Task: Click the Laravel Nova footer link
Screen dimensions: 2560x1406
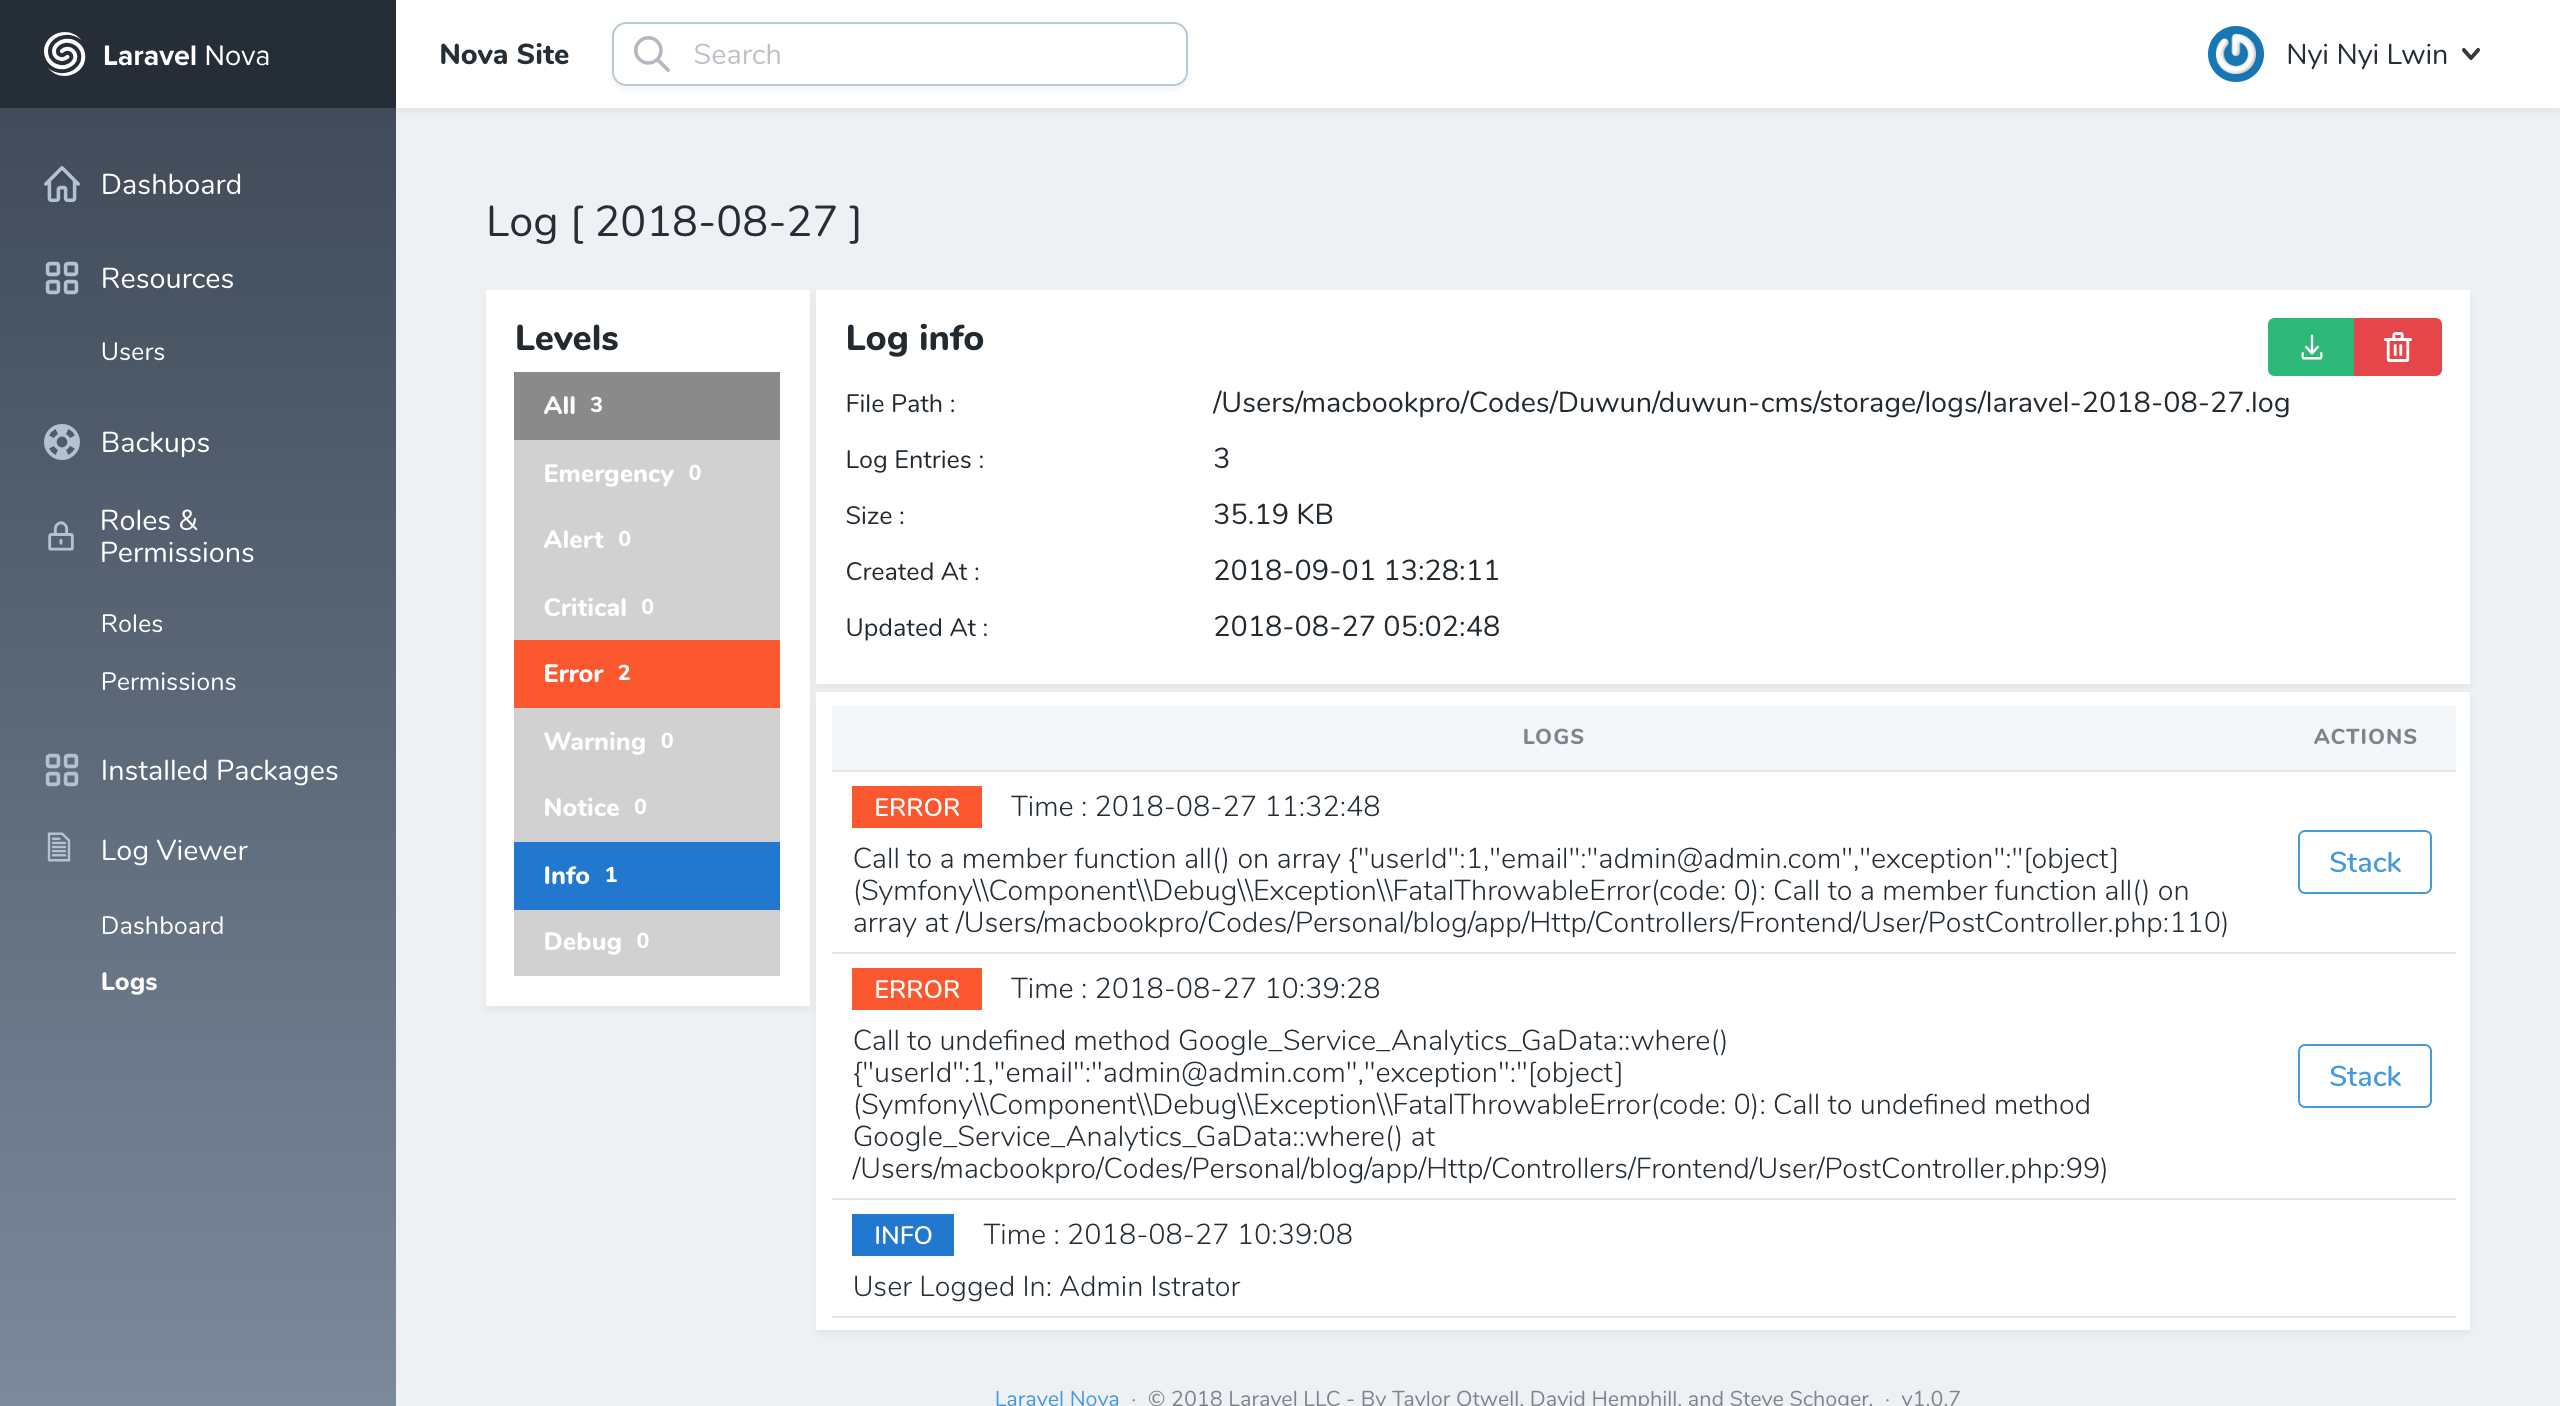Action: [x=1056, y=1396]
